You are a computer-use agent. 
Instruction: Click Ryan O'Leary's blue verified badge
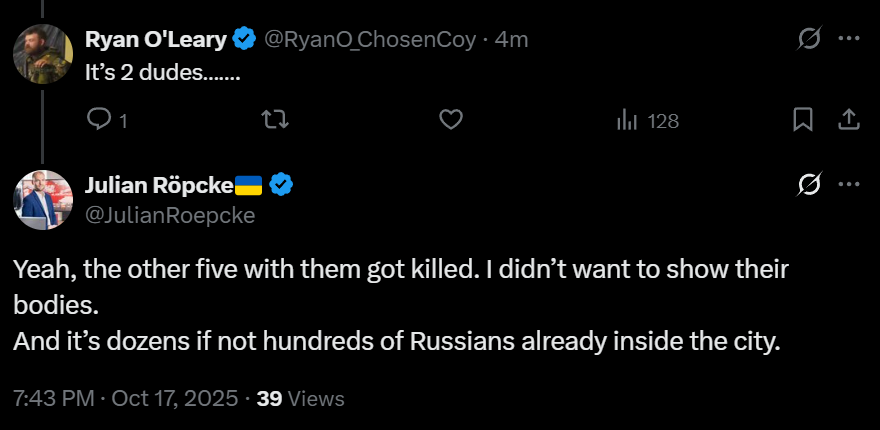pyautogui.click(x=244, y=40)
